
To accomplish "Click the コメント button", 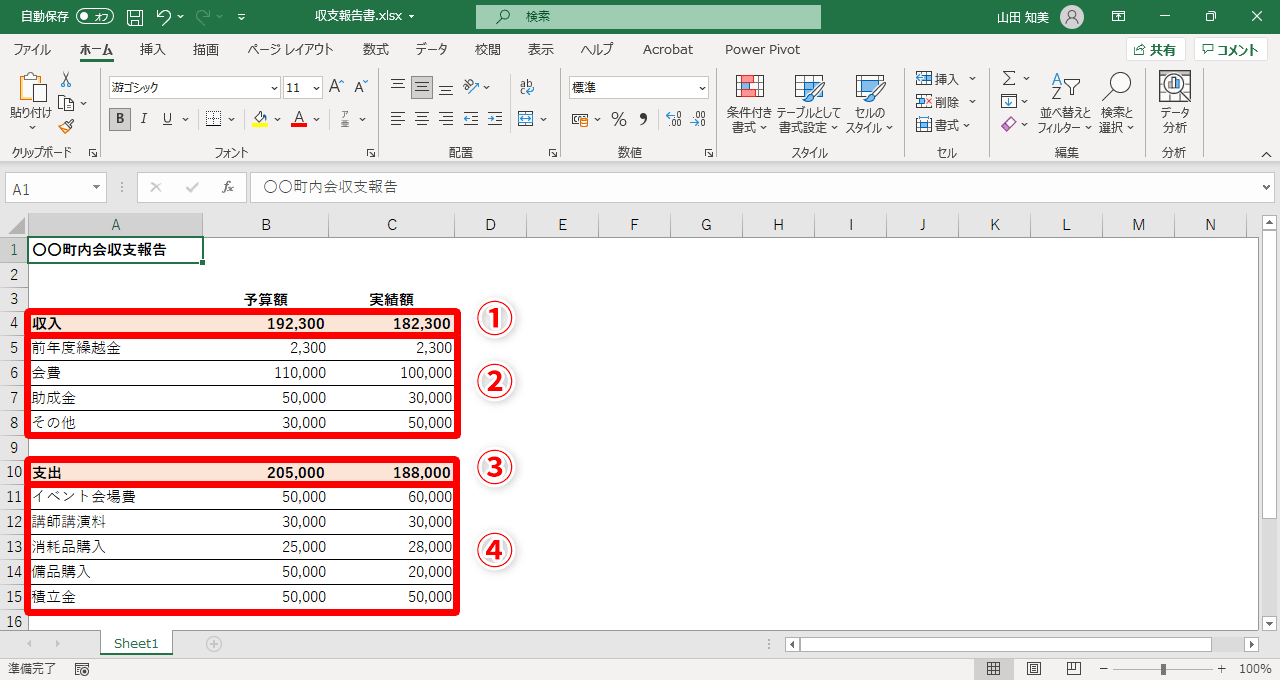I will pyautogui.click(x=1231, y=49).
